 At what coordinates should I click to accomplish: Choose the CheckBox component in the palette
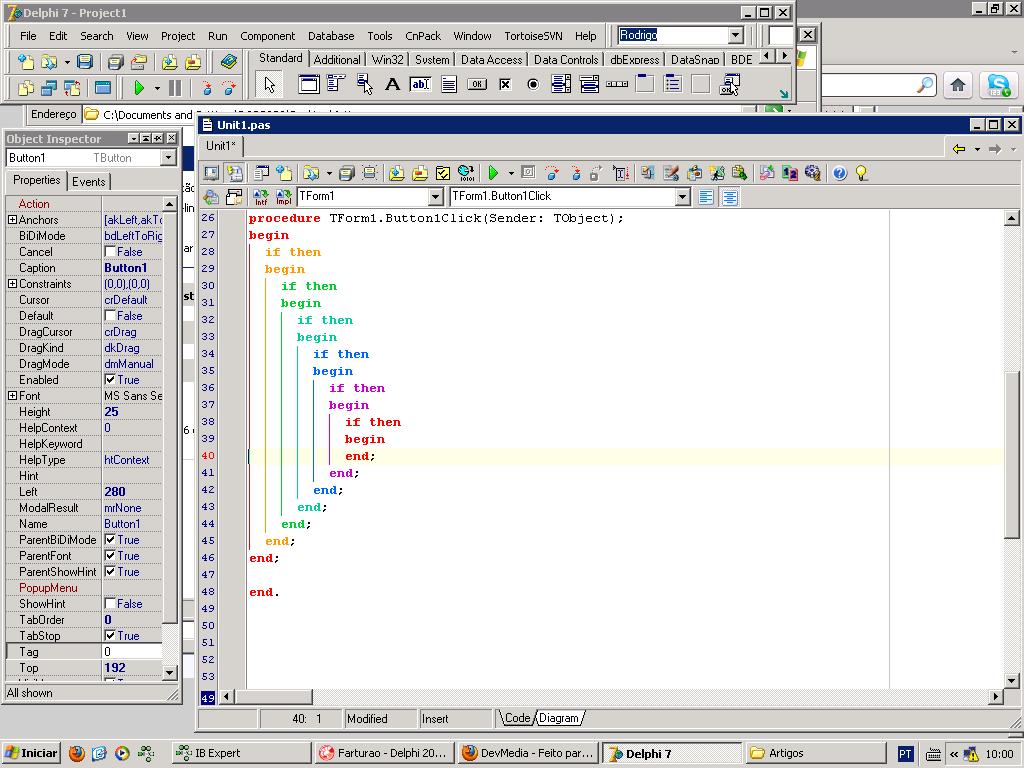pos(505,85)
